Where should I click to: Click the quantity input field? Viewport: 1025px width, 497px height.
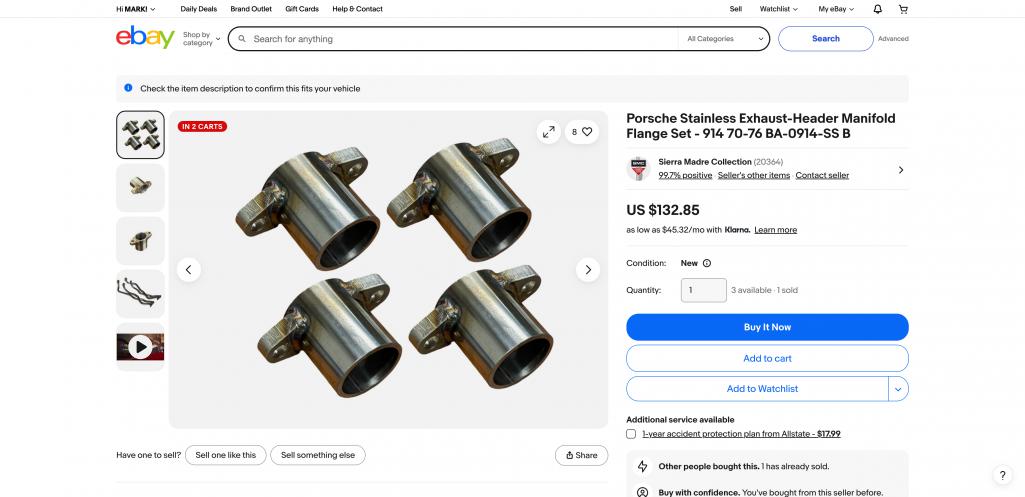point(703,290)
